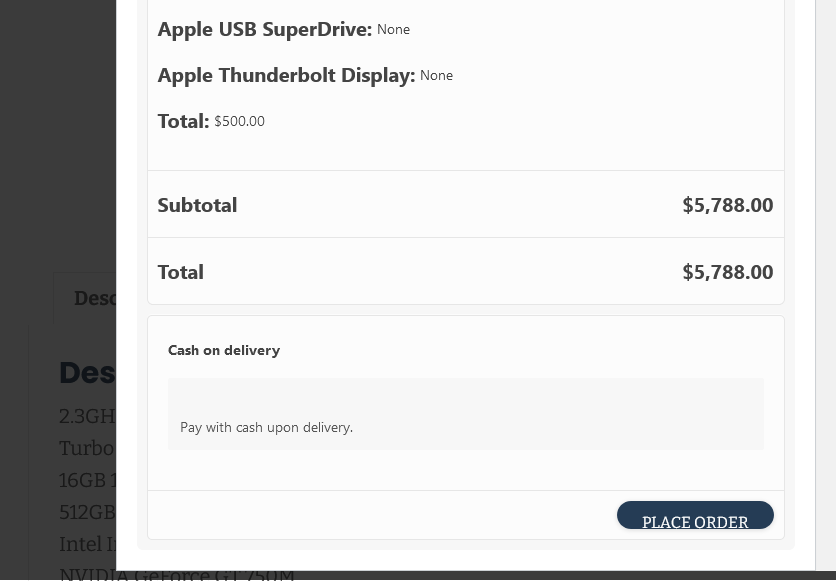
Task: Click the 'Pay with cash upon delivery' description box
Action: pyautogui.click(x=465, y=414)
